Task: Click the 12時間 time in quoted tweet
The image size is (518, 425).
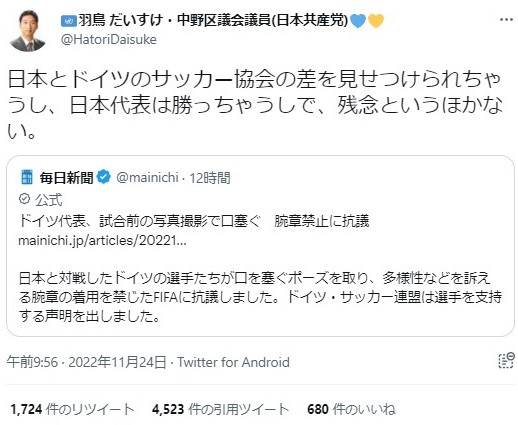Action: [x=210, y=178]
